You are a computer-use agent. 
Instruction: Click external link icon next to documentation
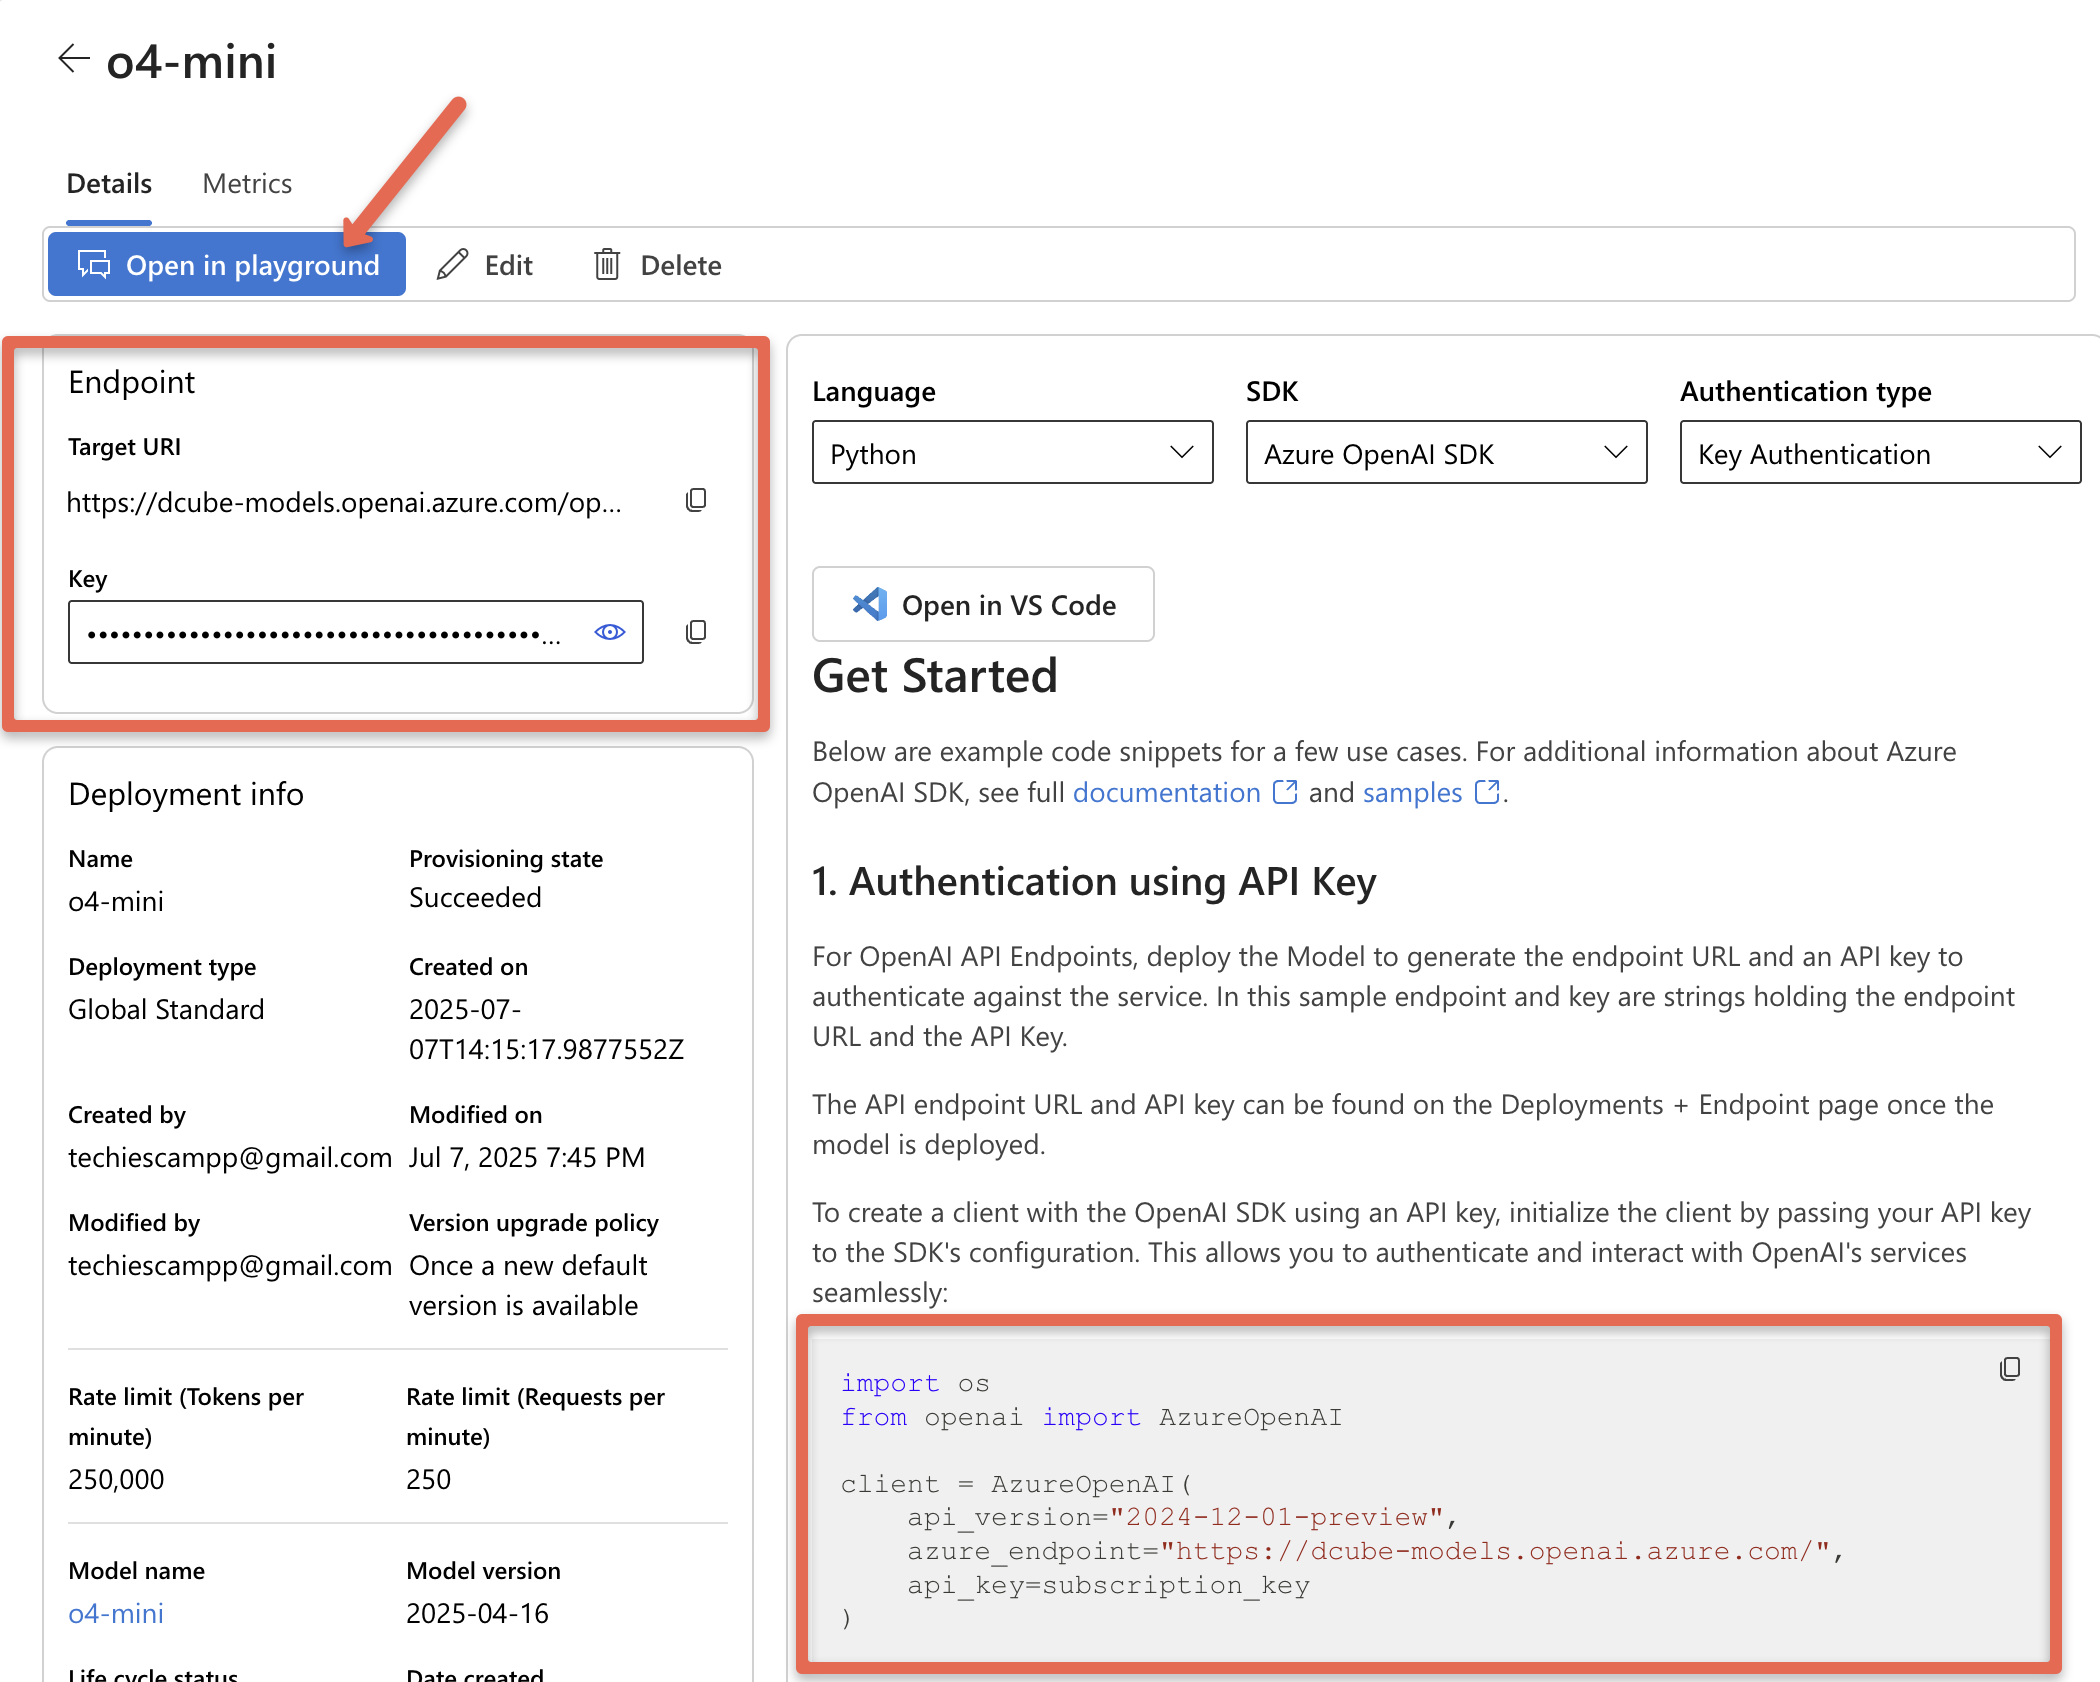[1285, 792]
